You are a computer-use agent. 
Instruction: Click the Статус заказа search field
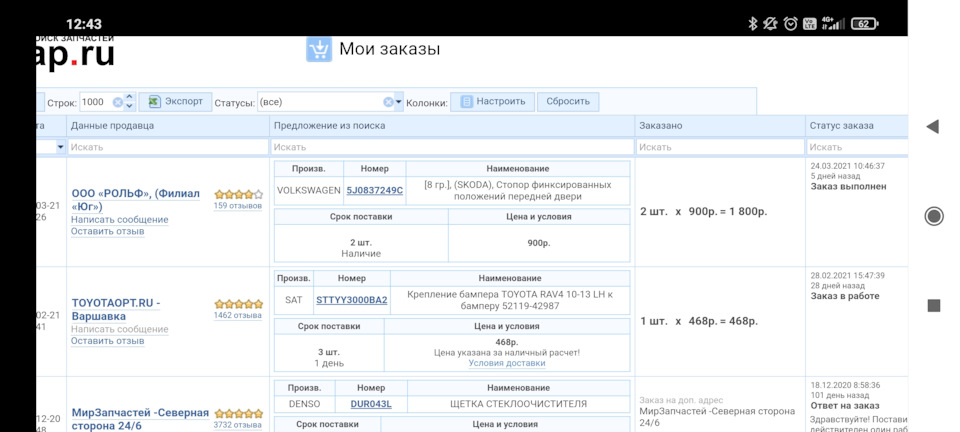click(x=858, y=147)
